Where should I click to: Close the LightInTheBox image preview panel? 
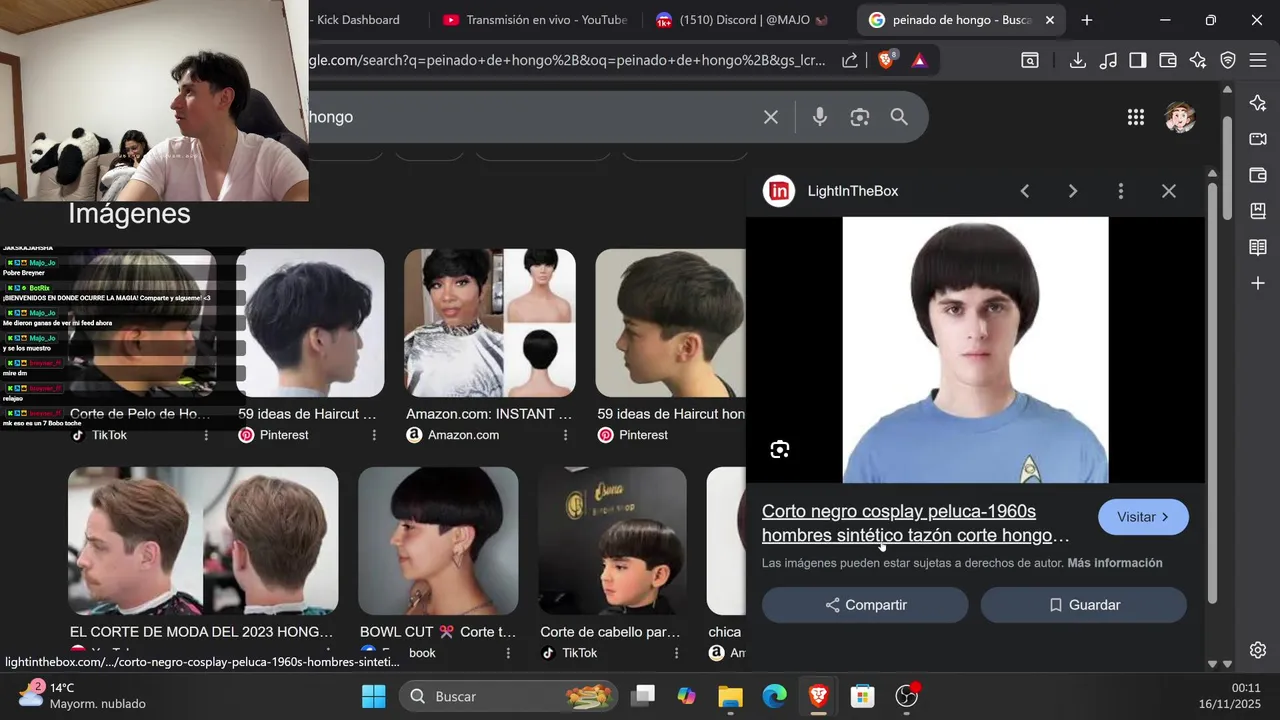click(x=1169, y=191)
